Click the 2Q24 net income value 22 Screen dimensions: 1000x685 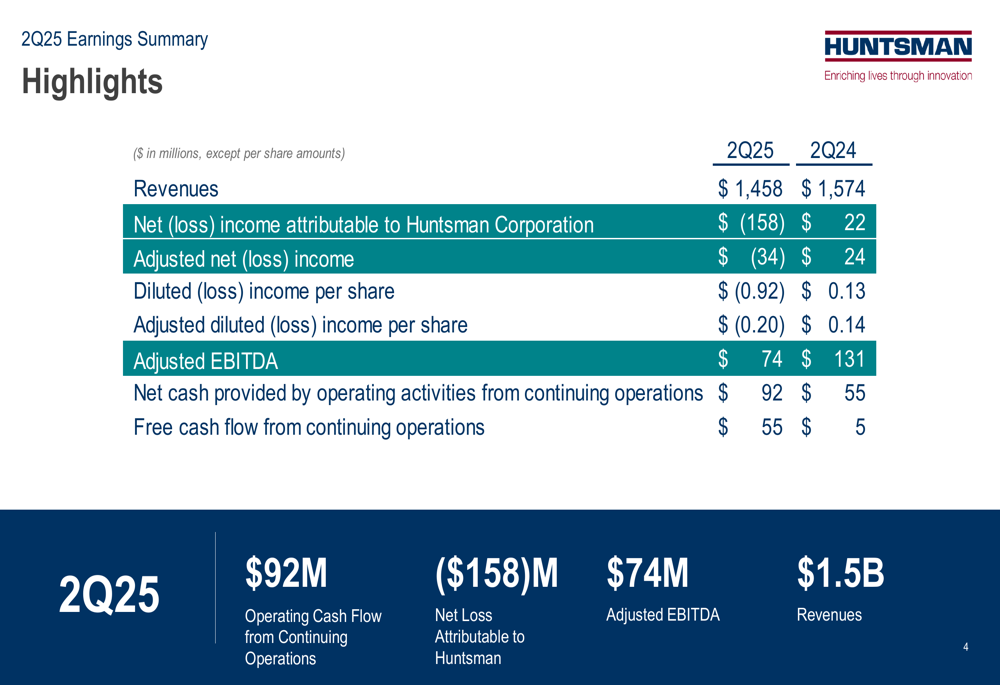pos(855,223)
